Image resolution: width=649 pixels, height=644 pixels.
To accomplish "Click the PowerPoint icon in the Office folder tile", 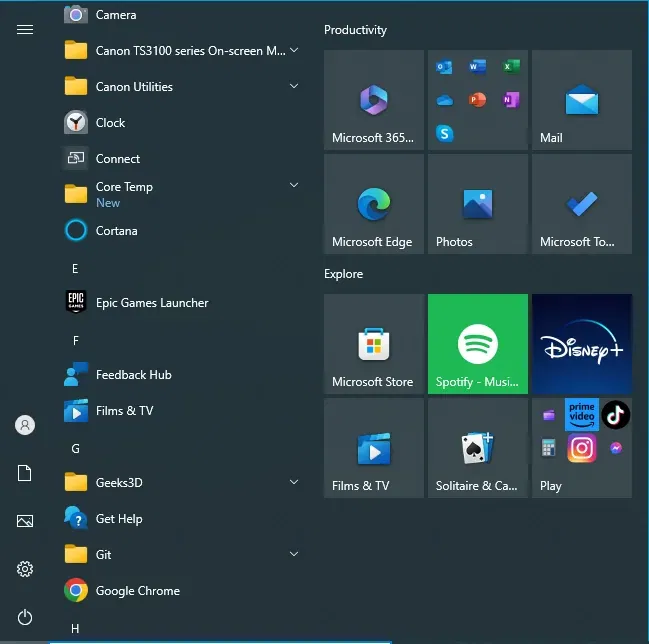I will 477,100.
